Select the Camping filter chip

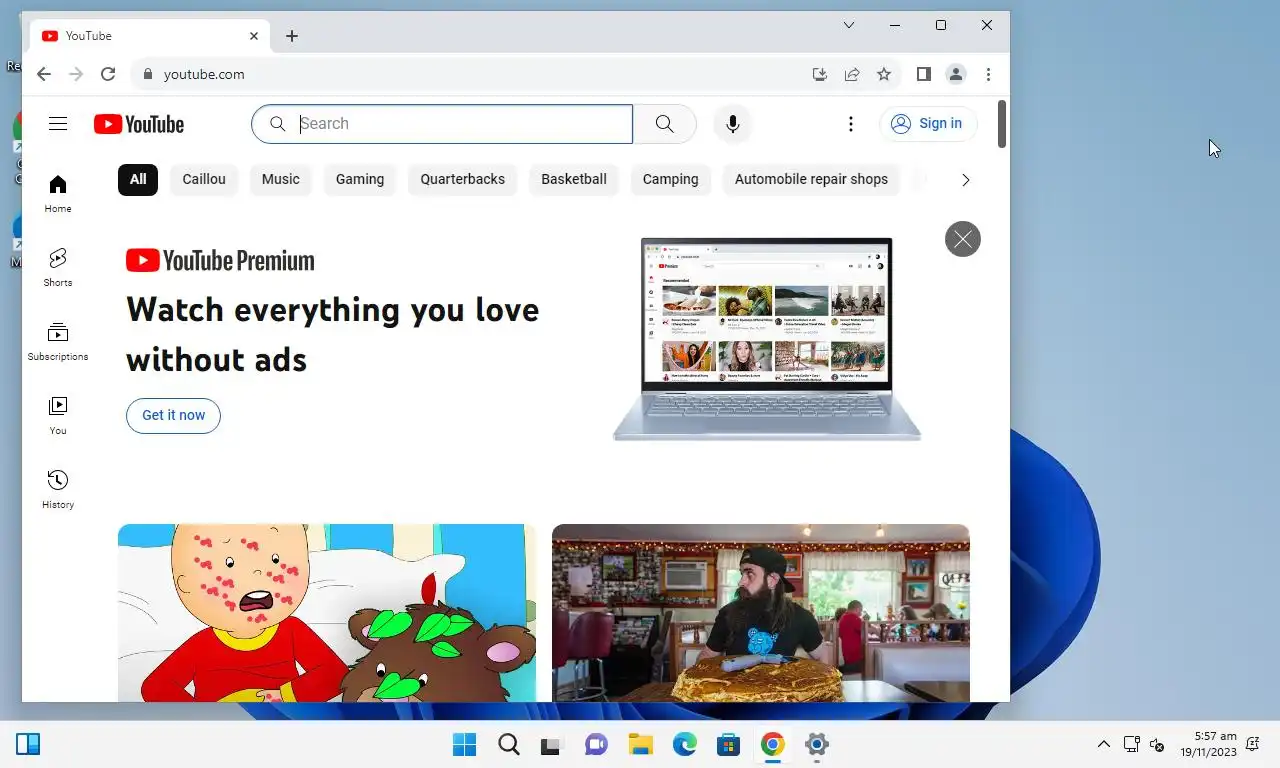pyautogui.click(x=671, y=179)
